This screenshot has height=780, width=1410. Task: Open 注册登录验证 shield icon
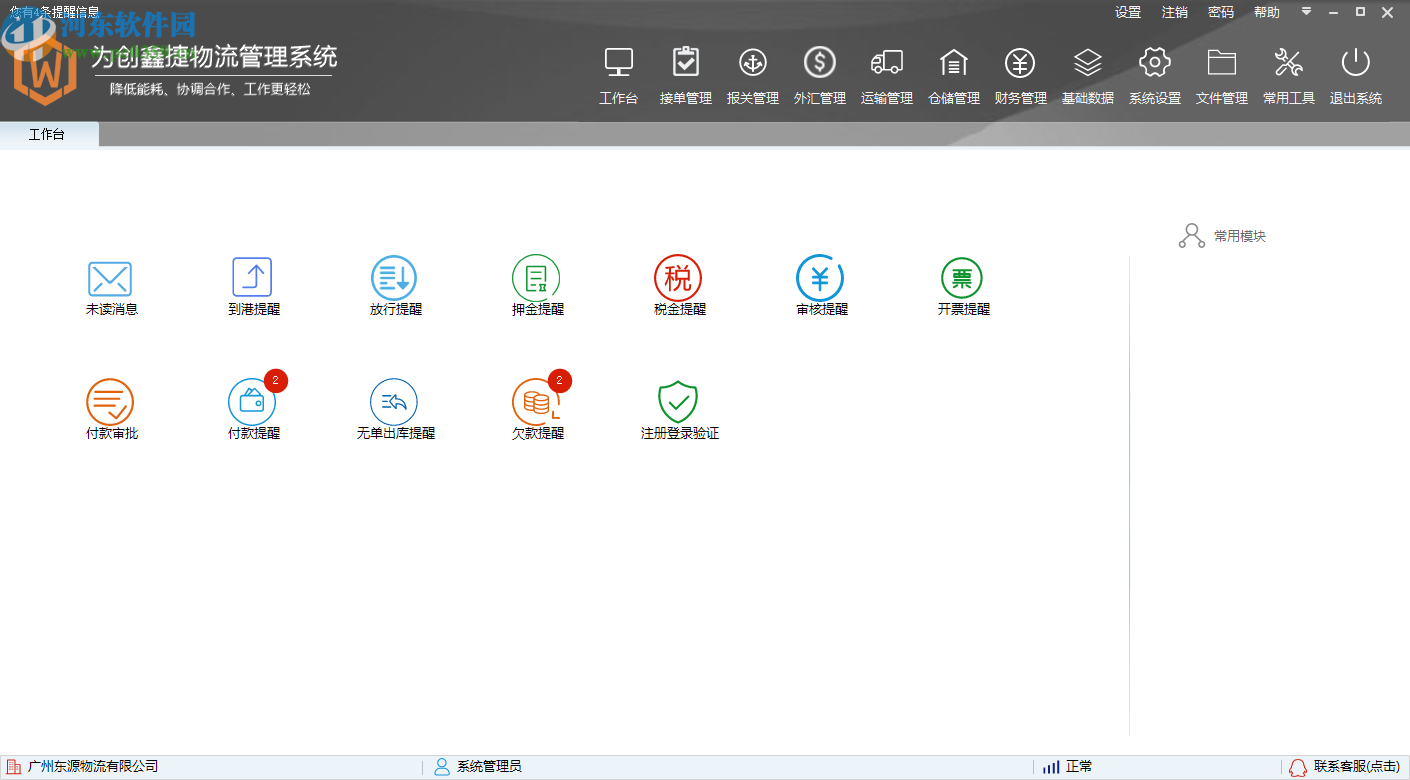[679, 402]
